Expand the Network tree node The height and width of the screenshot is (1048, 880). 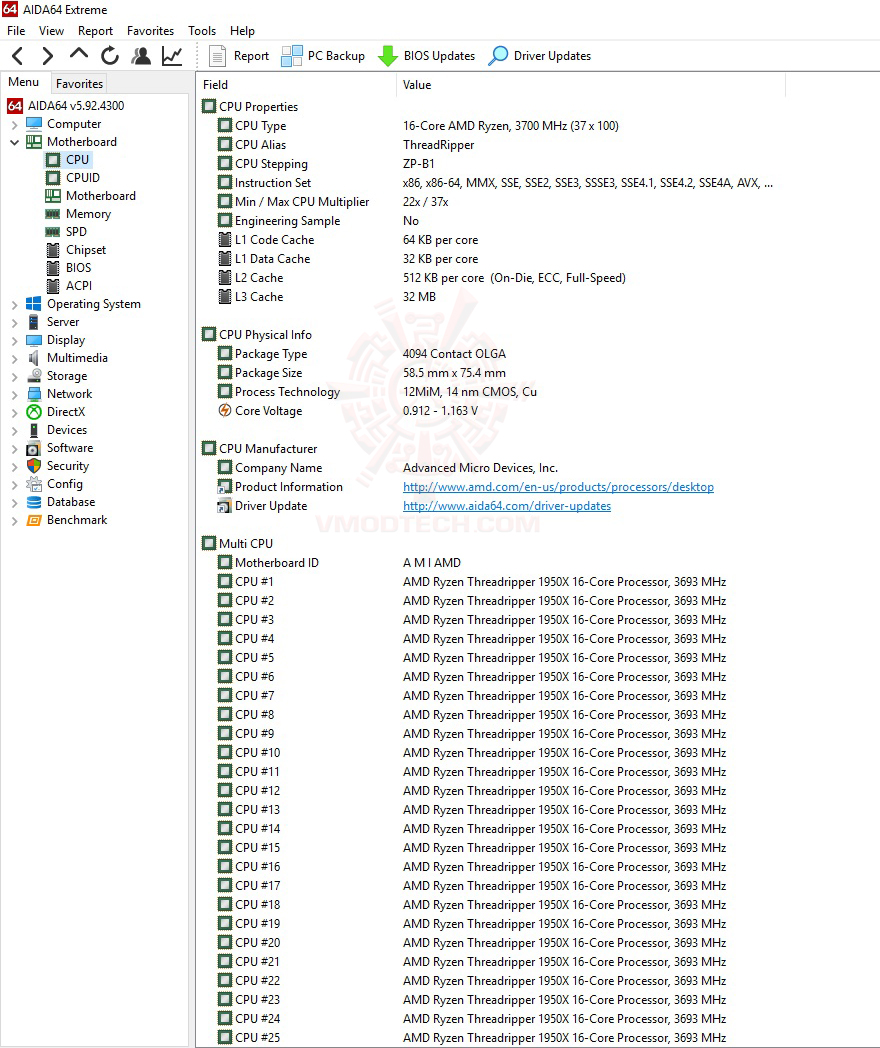pos(14,395)
